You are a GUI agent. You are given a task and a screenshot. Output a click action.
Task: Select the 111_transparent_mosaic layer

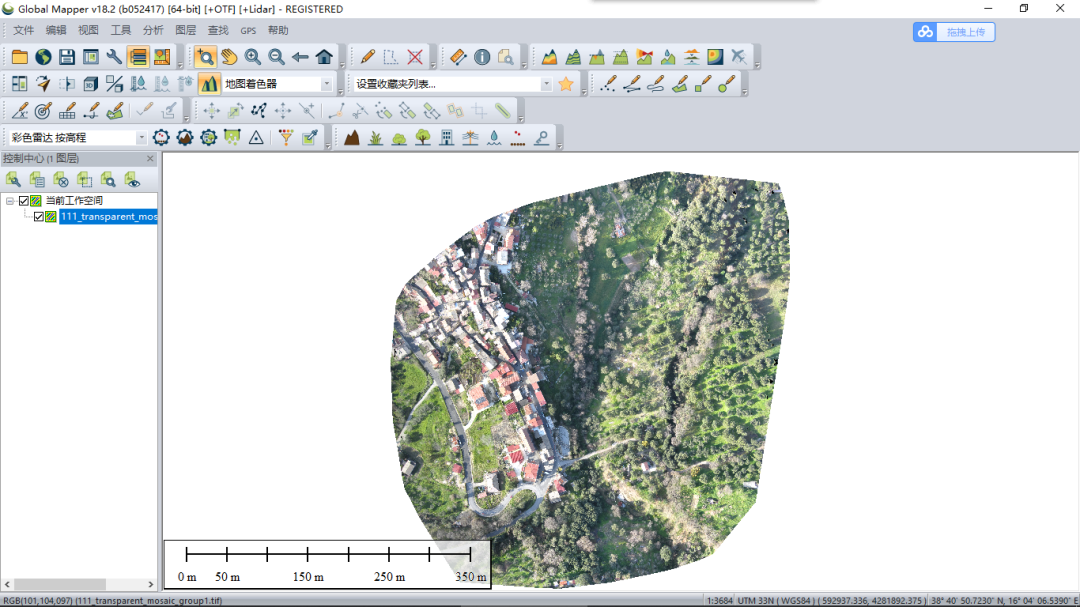click(108, 216)
